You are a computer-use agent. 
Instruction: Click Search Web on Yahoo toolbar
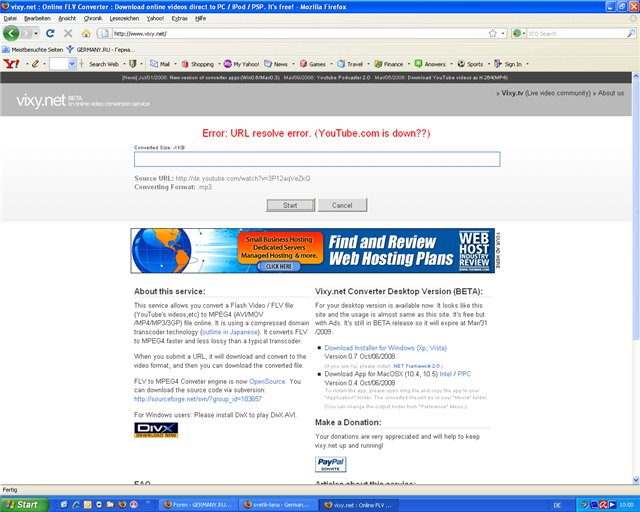pyautogui.click(x=104, y=64)
